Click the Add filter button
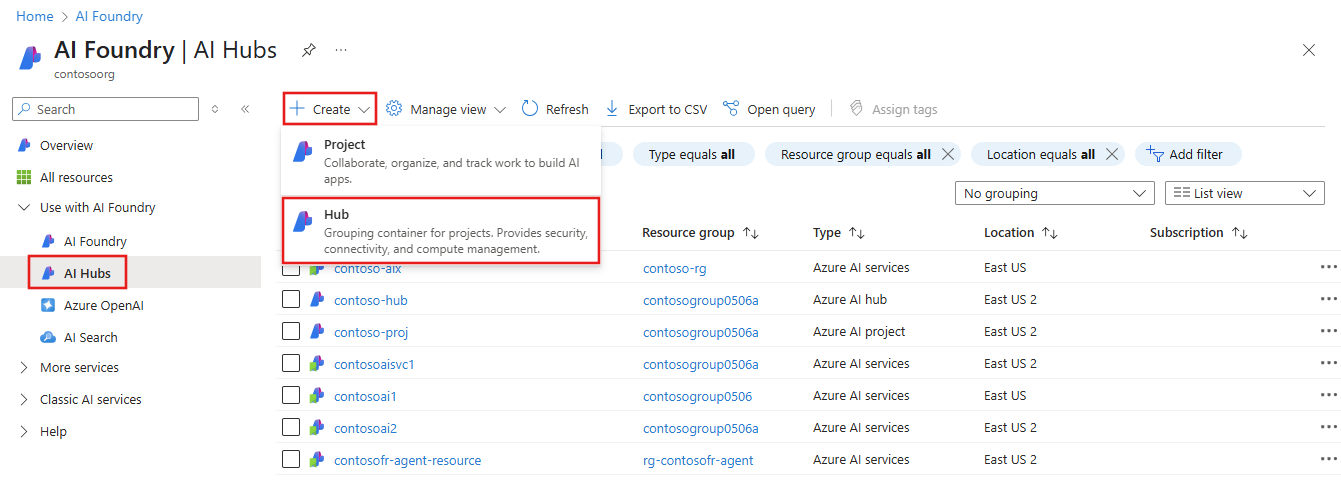1341x501 pixels. pyautogui.click(x=1187, y=154)
